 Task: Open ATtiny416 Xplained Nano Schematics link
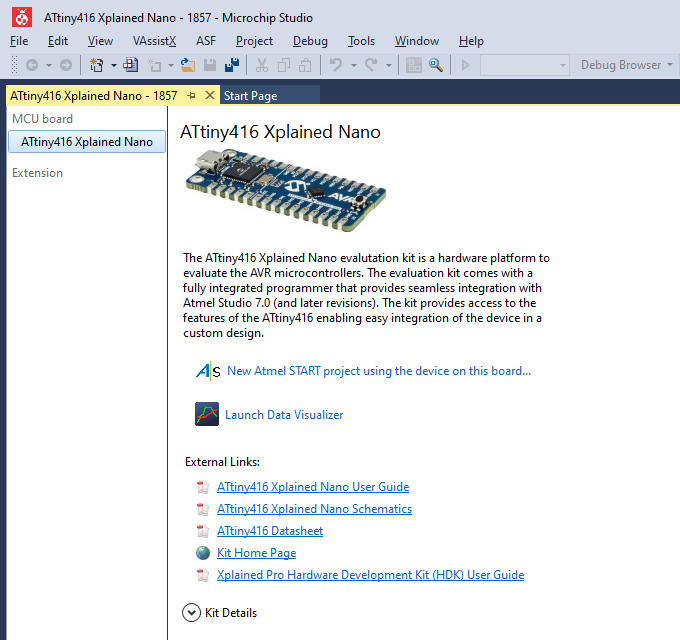tap(314, 509)
